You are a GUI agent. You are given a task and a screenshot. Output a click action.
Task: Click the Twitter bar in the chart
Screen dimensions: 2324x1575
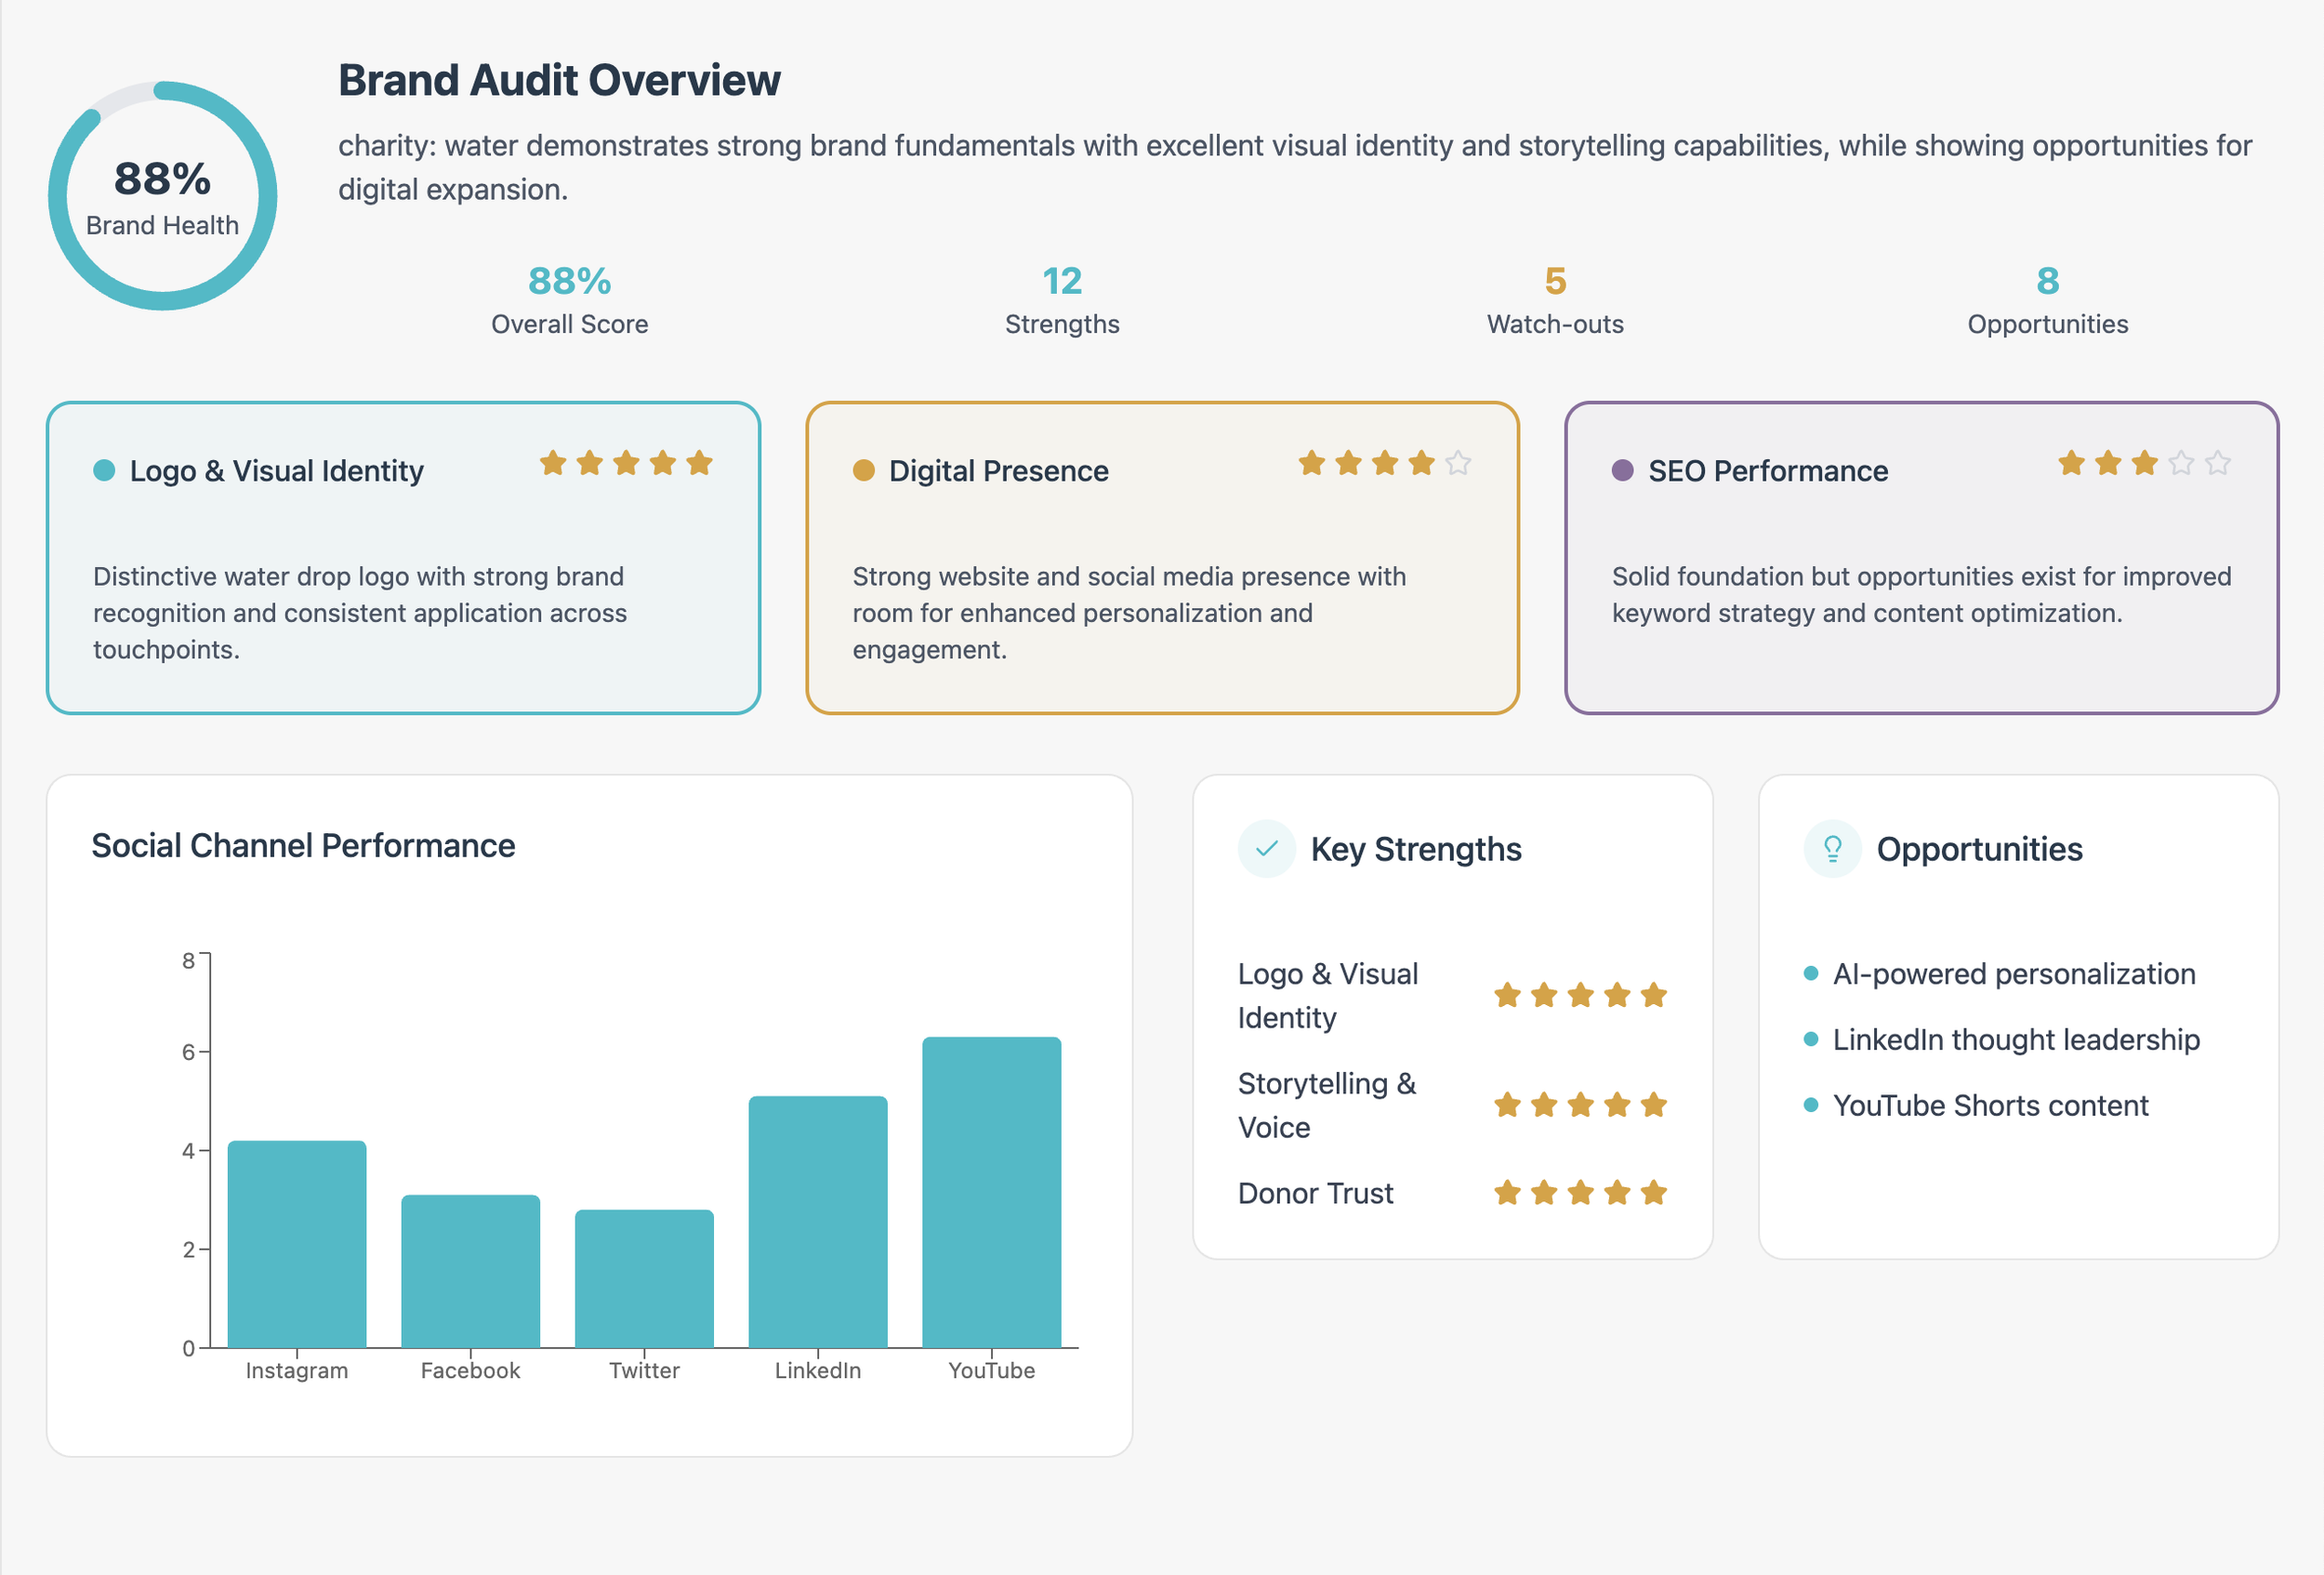644,1278
